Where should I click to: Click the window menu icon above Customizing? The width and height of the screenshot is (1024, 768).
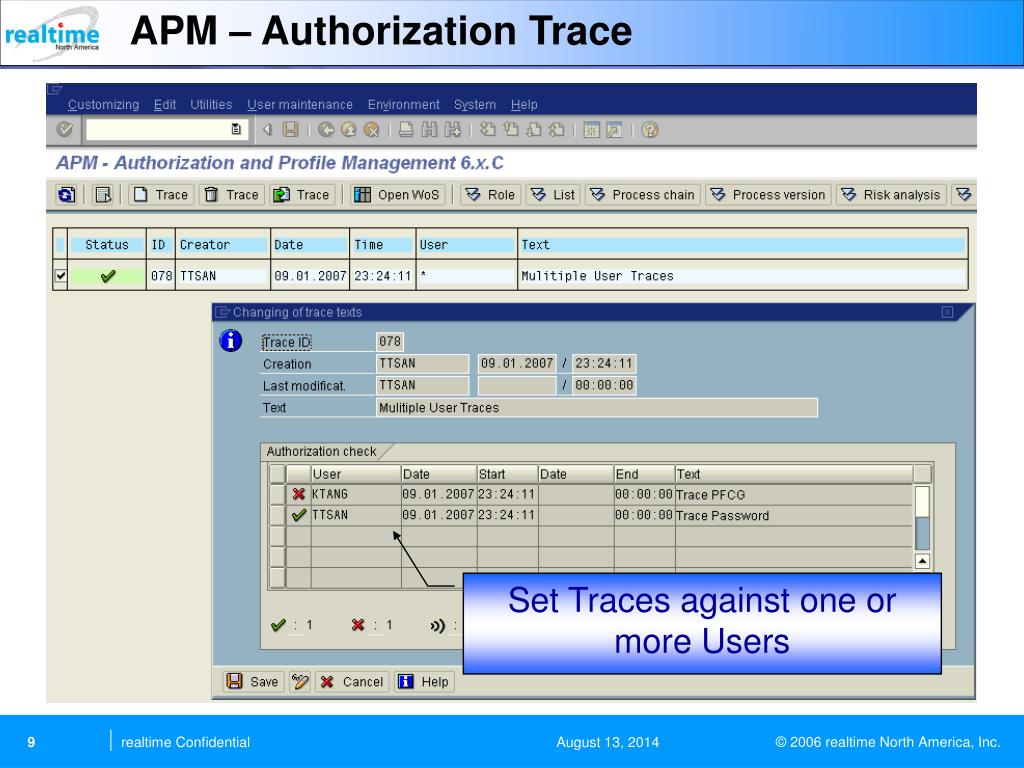click(x=55, y=89)
